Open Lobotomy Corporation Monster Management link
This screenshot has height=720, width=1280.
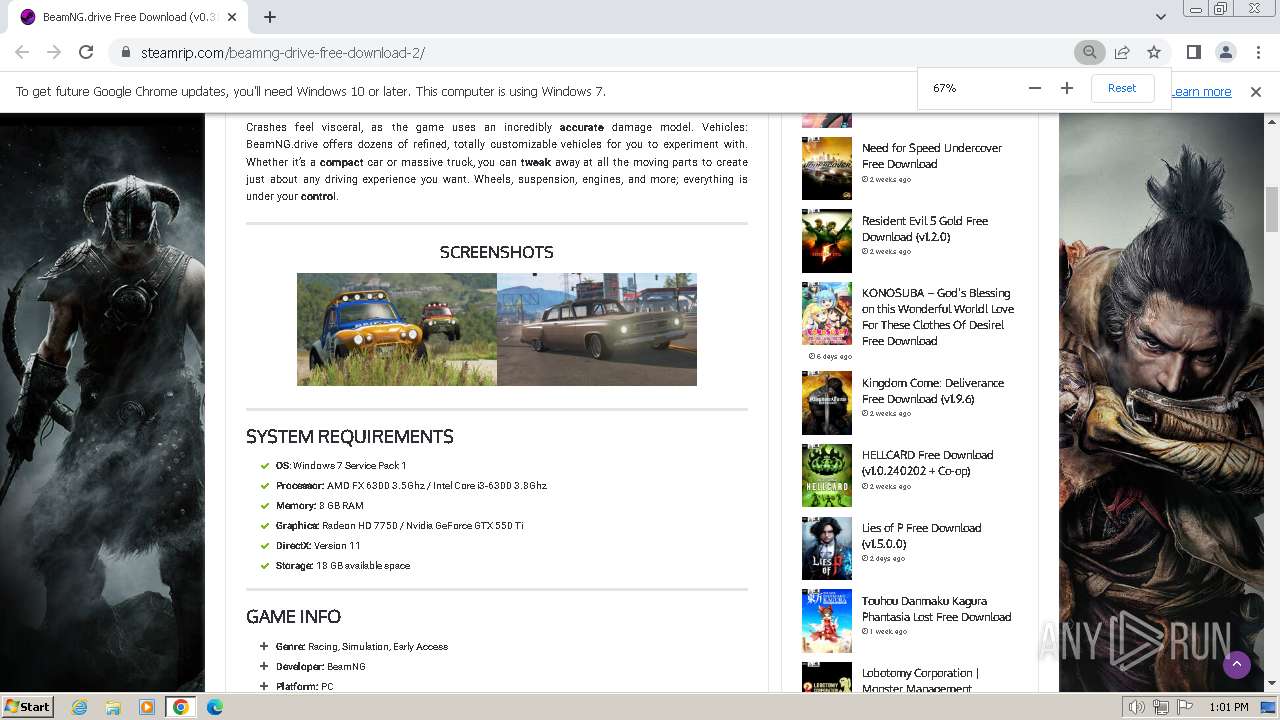(920, 680)
